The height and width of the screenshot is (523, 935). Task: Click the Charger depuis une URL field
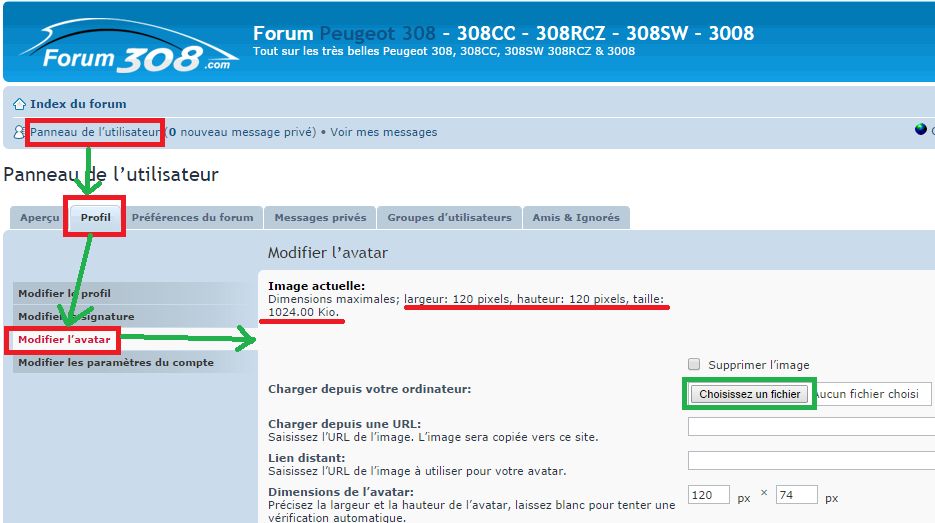(x=811, y=427)
